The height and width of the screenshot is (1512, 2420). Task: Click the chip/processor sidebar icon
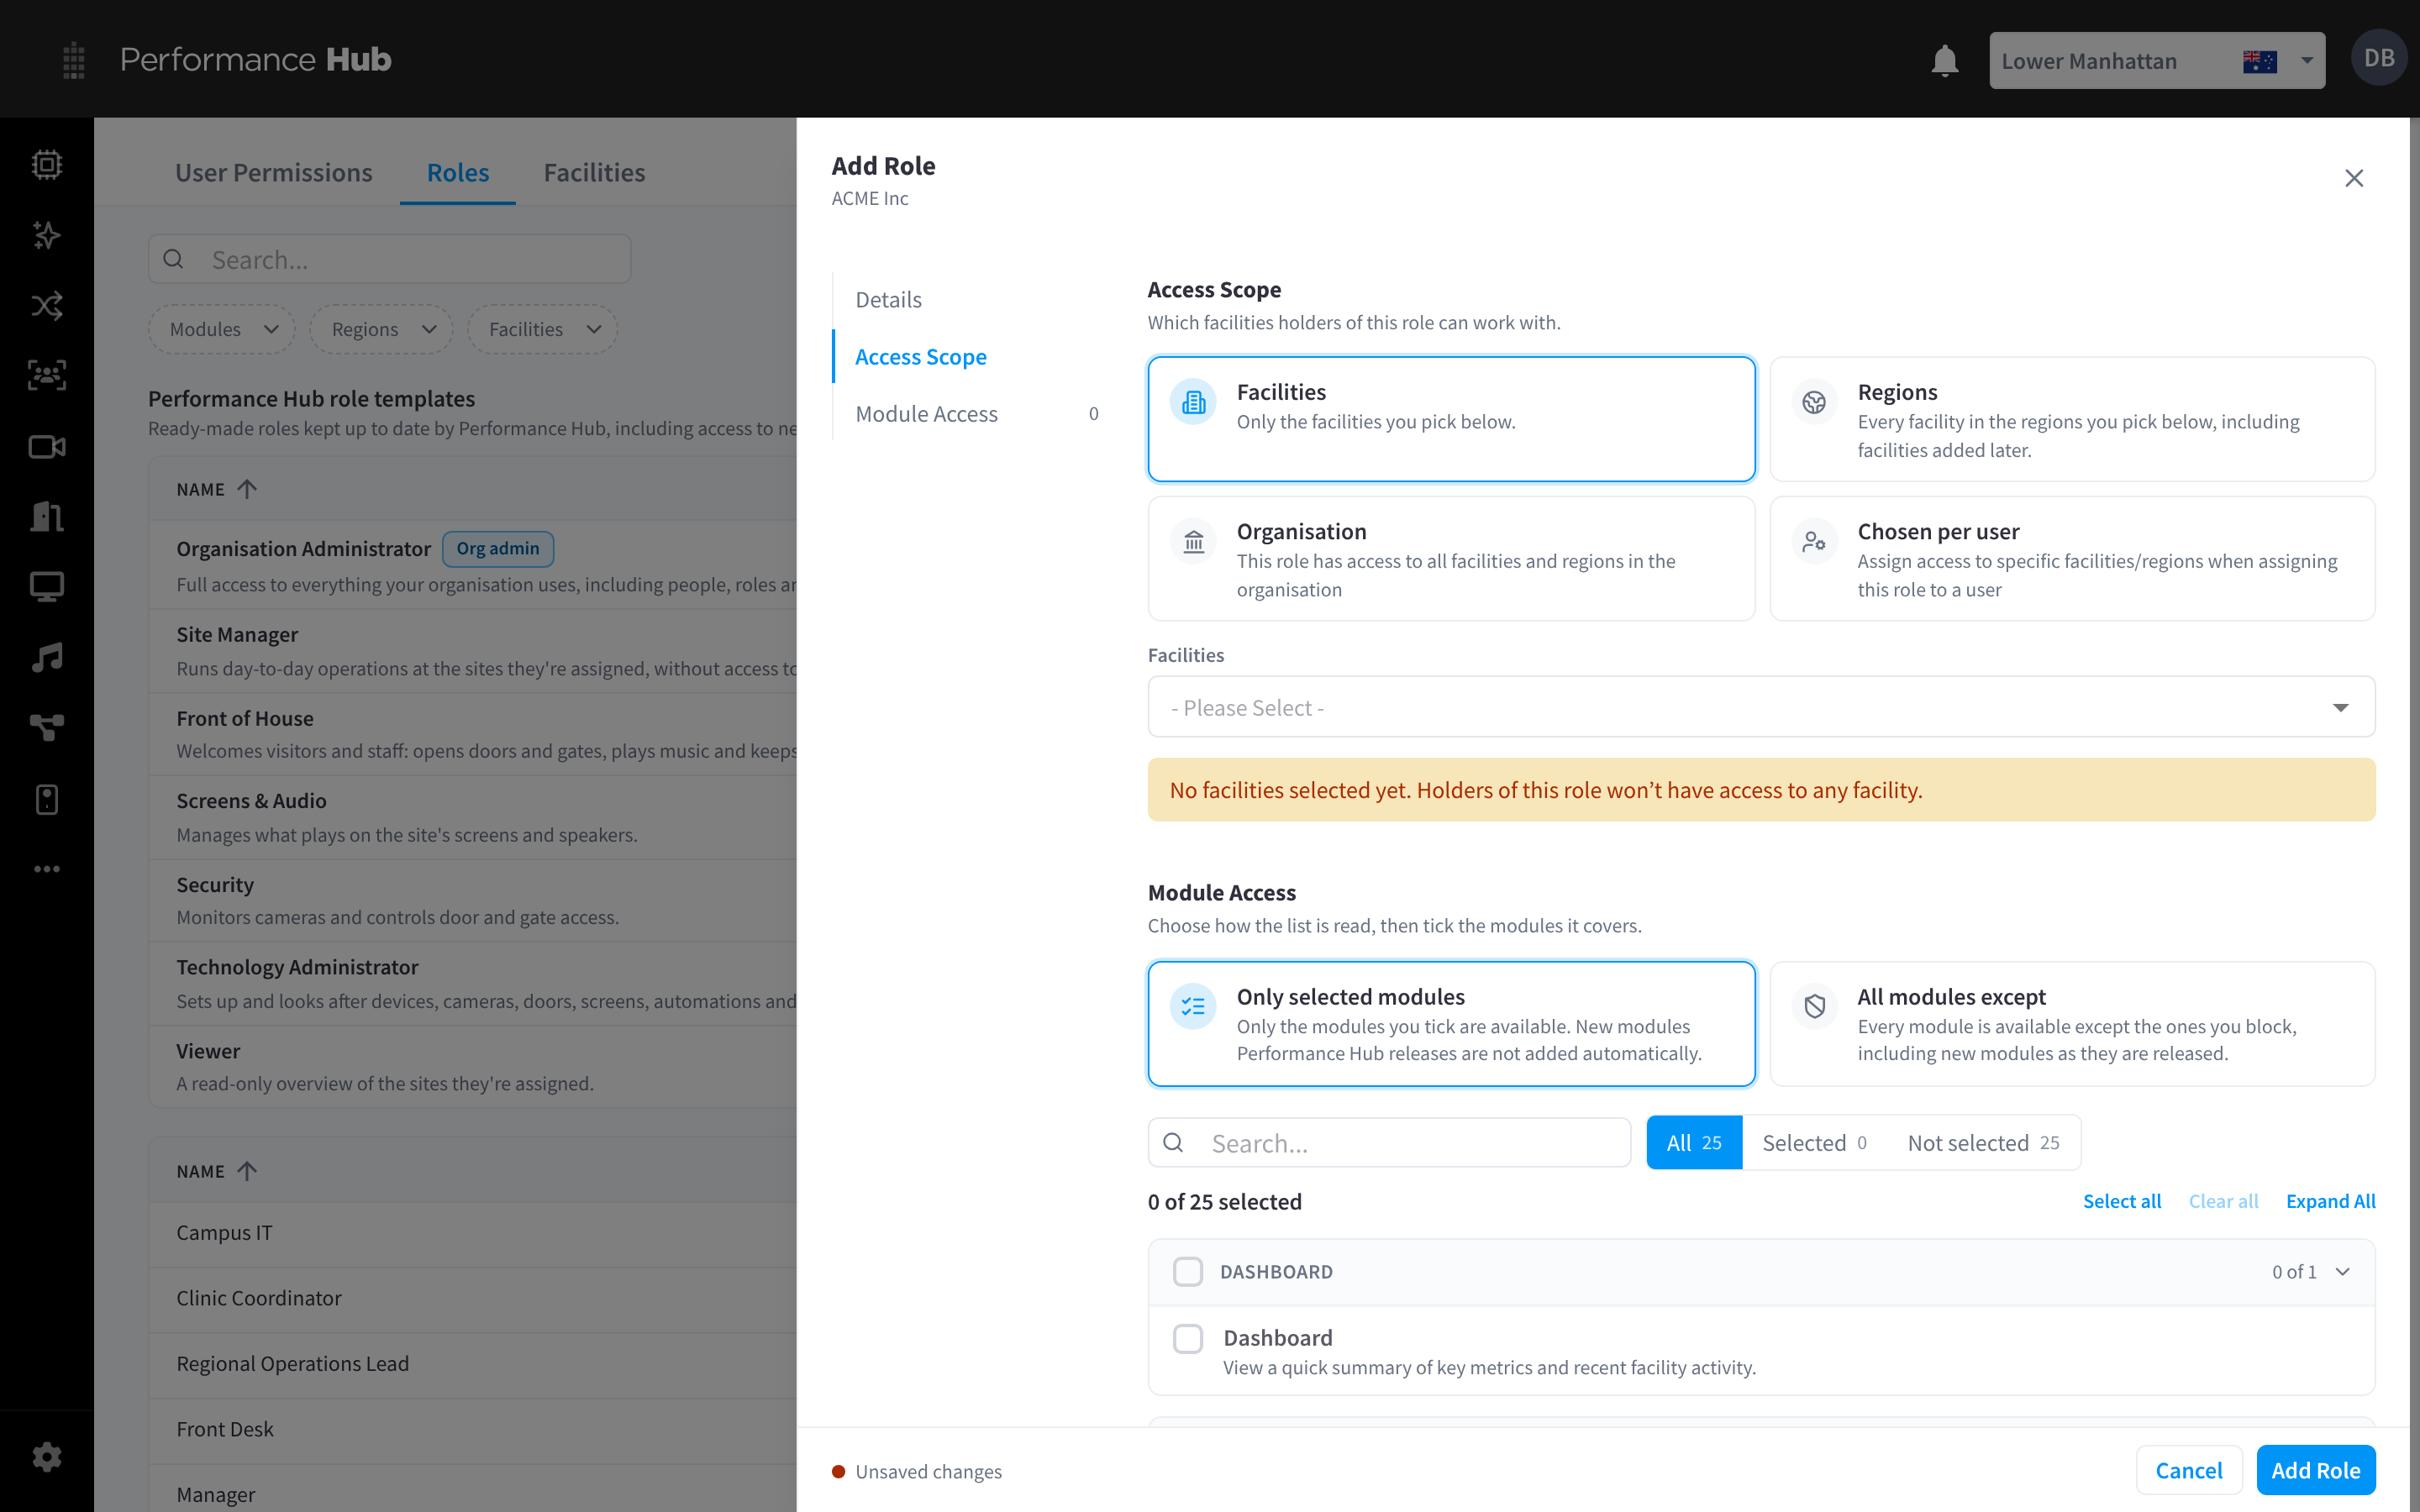click(x=47, y=164)
